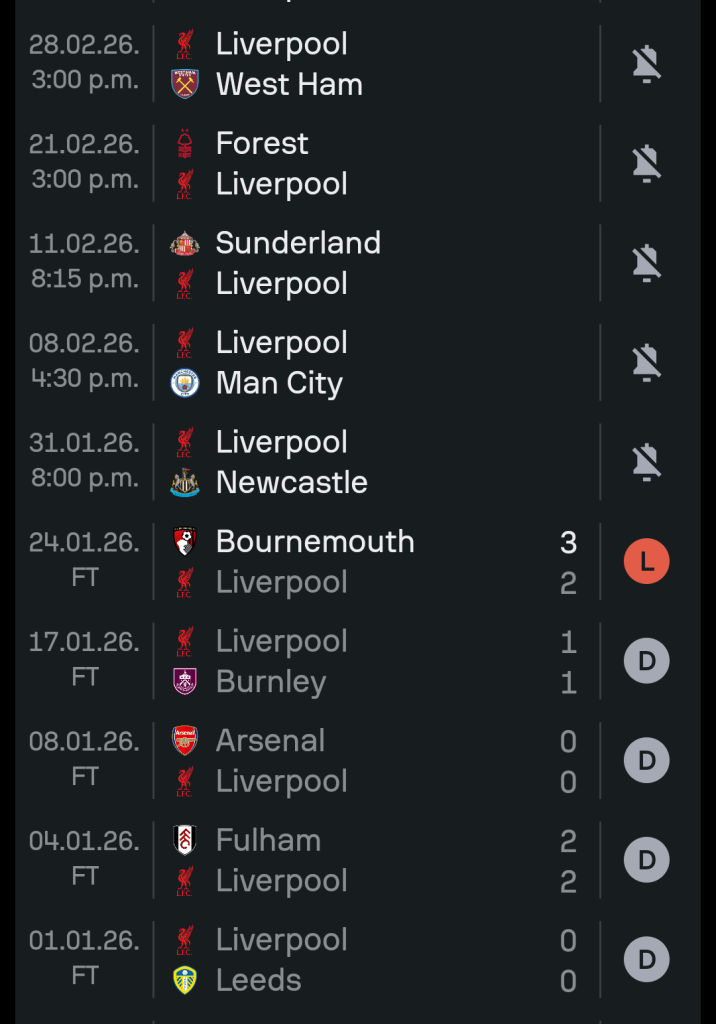Toggle bell for Liverpool vs Man City

(x=647, y=362)
